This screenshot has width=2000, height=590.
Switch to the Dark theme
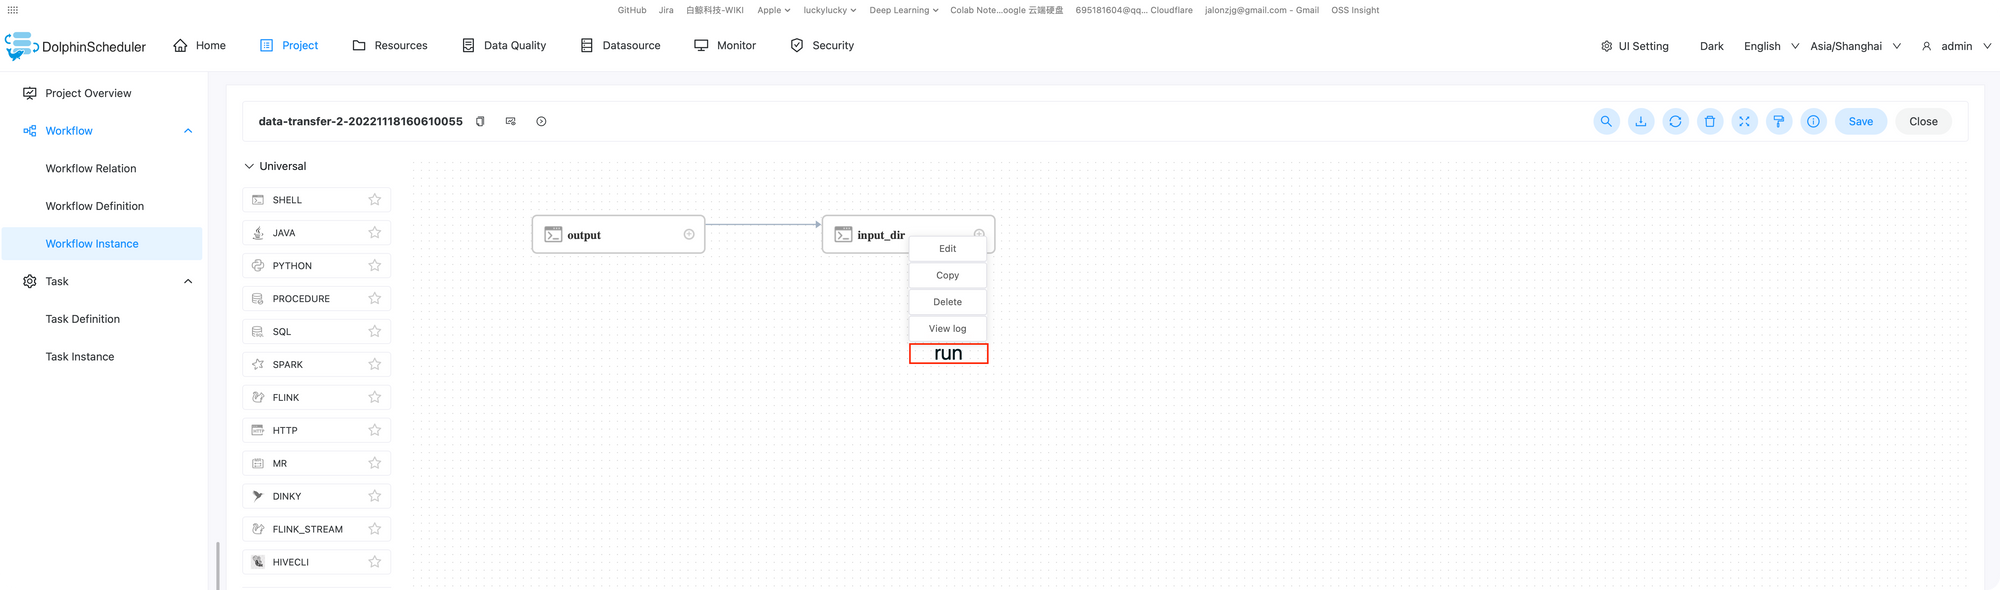pos(1712,46)
